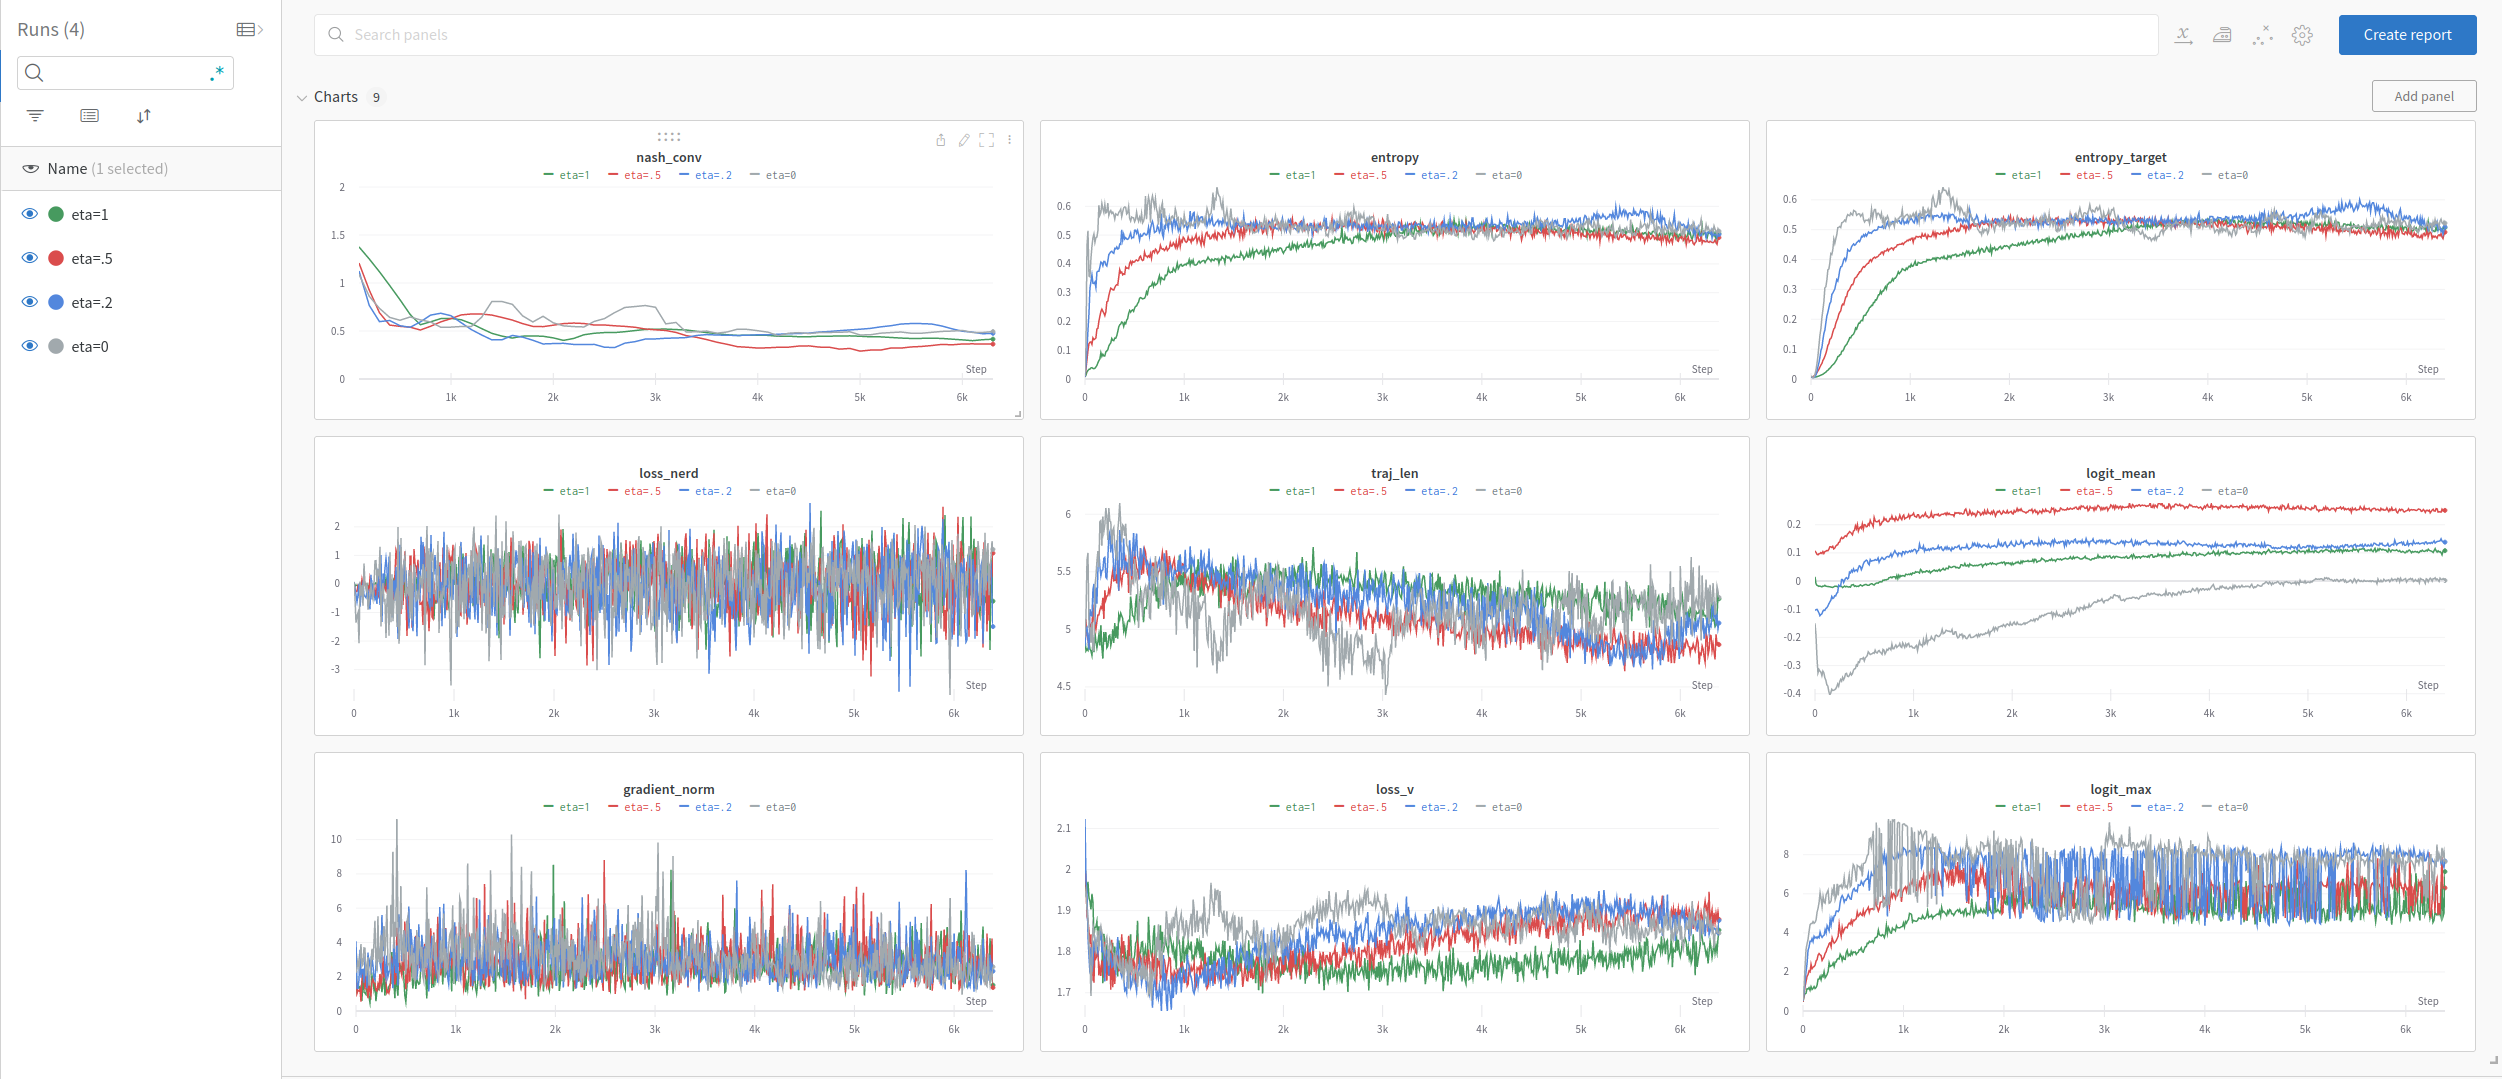Image resolution: width=2502 pixels, height=1079 pixels.
Task: Click eta=0 legend in entropy_target chart
Action: (2225, 175)
